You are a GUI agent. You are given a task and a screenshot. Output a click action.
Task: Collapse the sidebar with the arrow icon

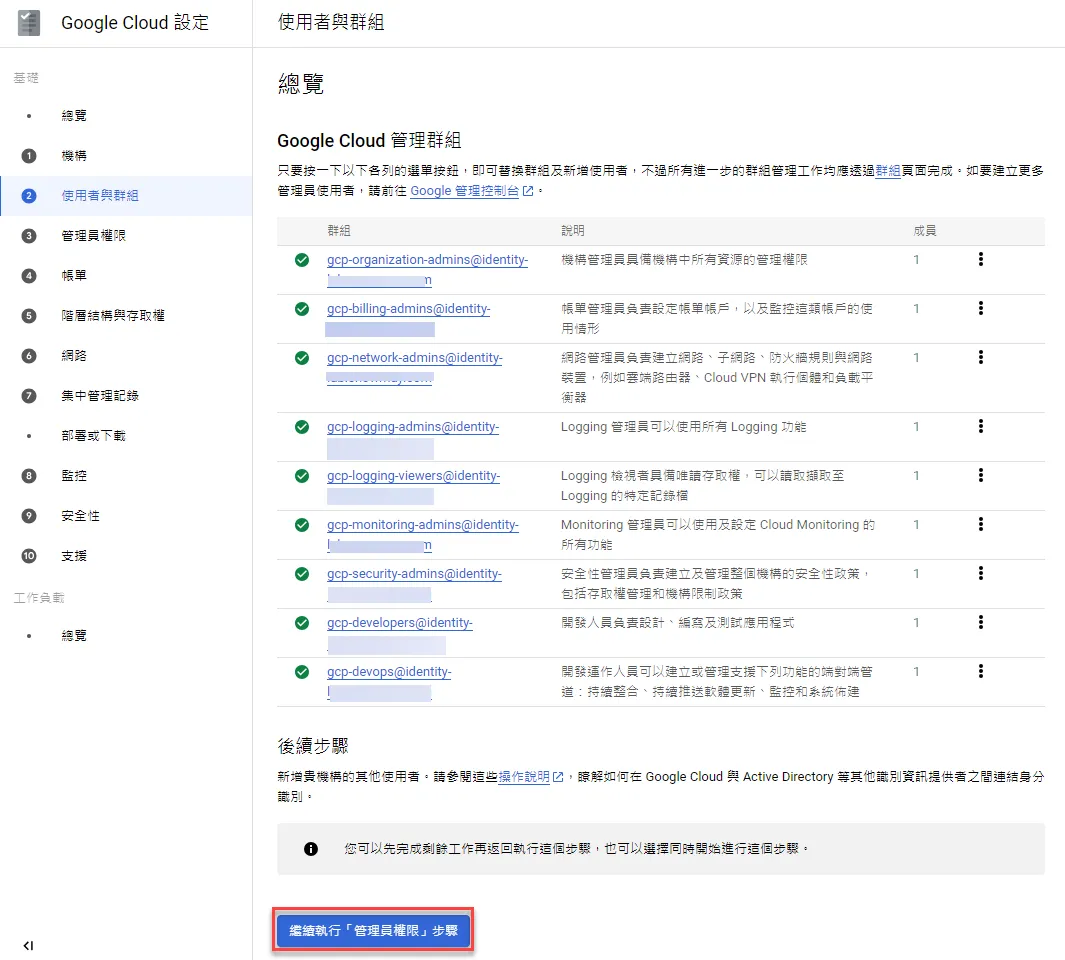28,945
